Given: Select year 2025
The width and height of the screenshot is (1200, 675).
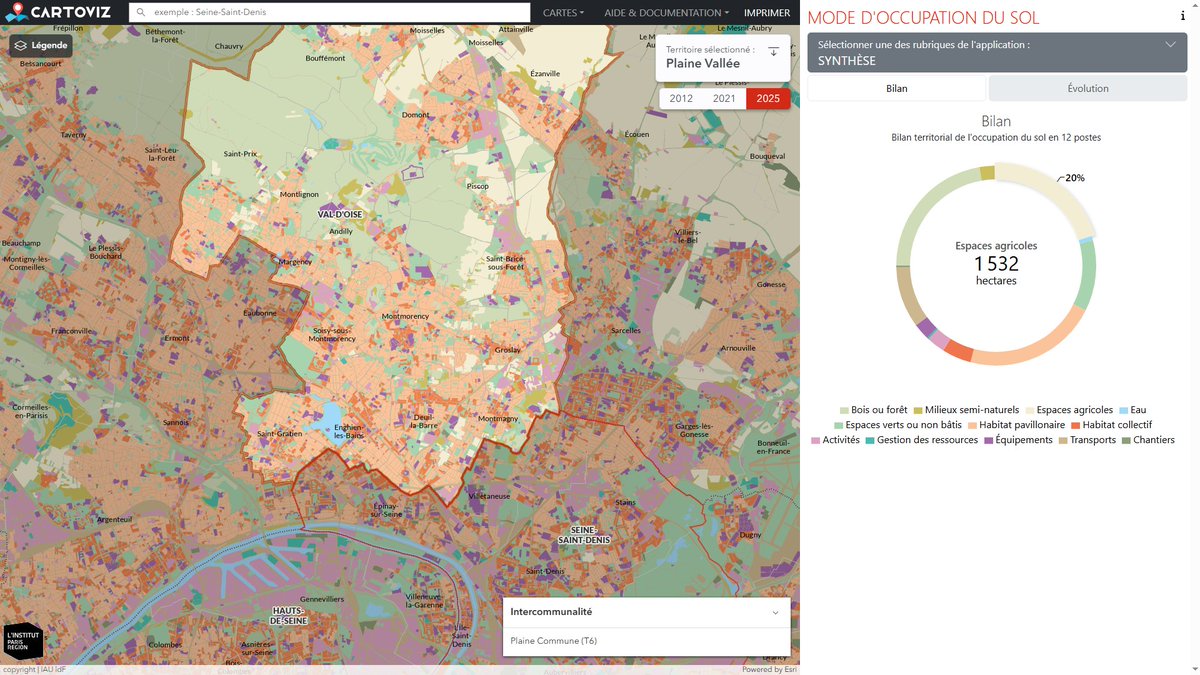Looking at the screenshot, I should click(x=768, y=98).
